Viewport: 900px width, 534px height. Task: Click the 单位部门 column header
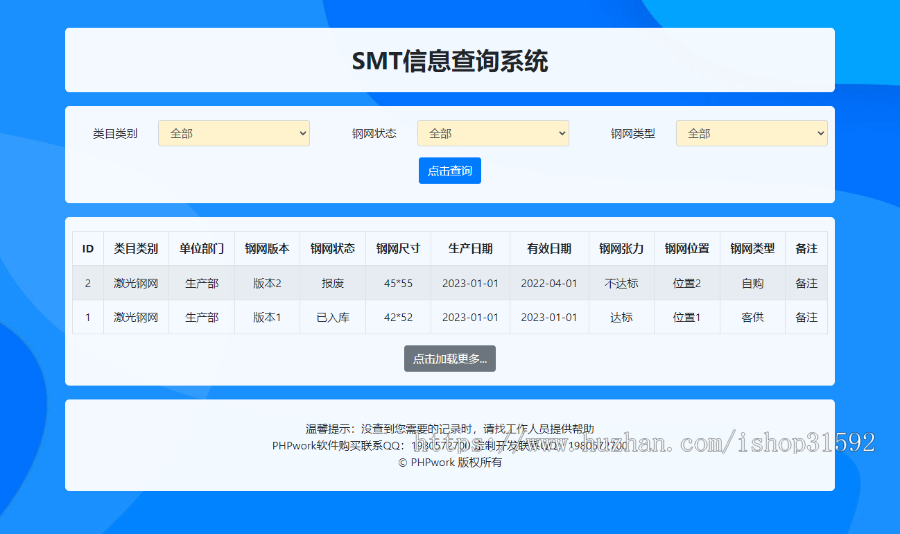coord(201,249)
